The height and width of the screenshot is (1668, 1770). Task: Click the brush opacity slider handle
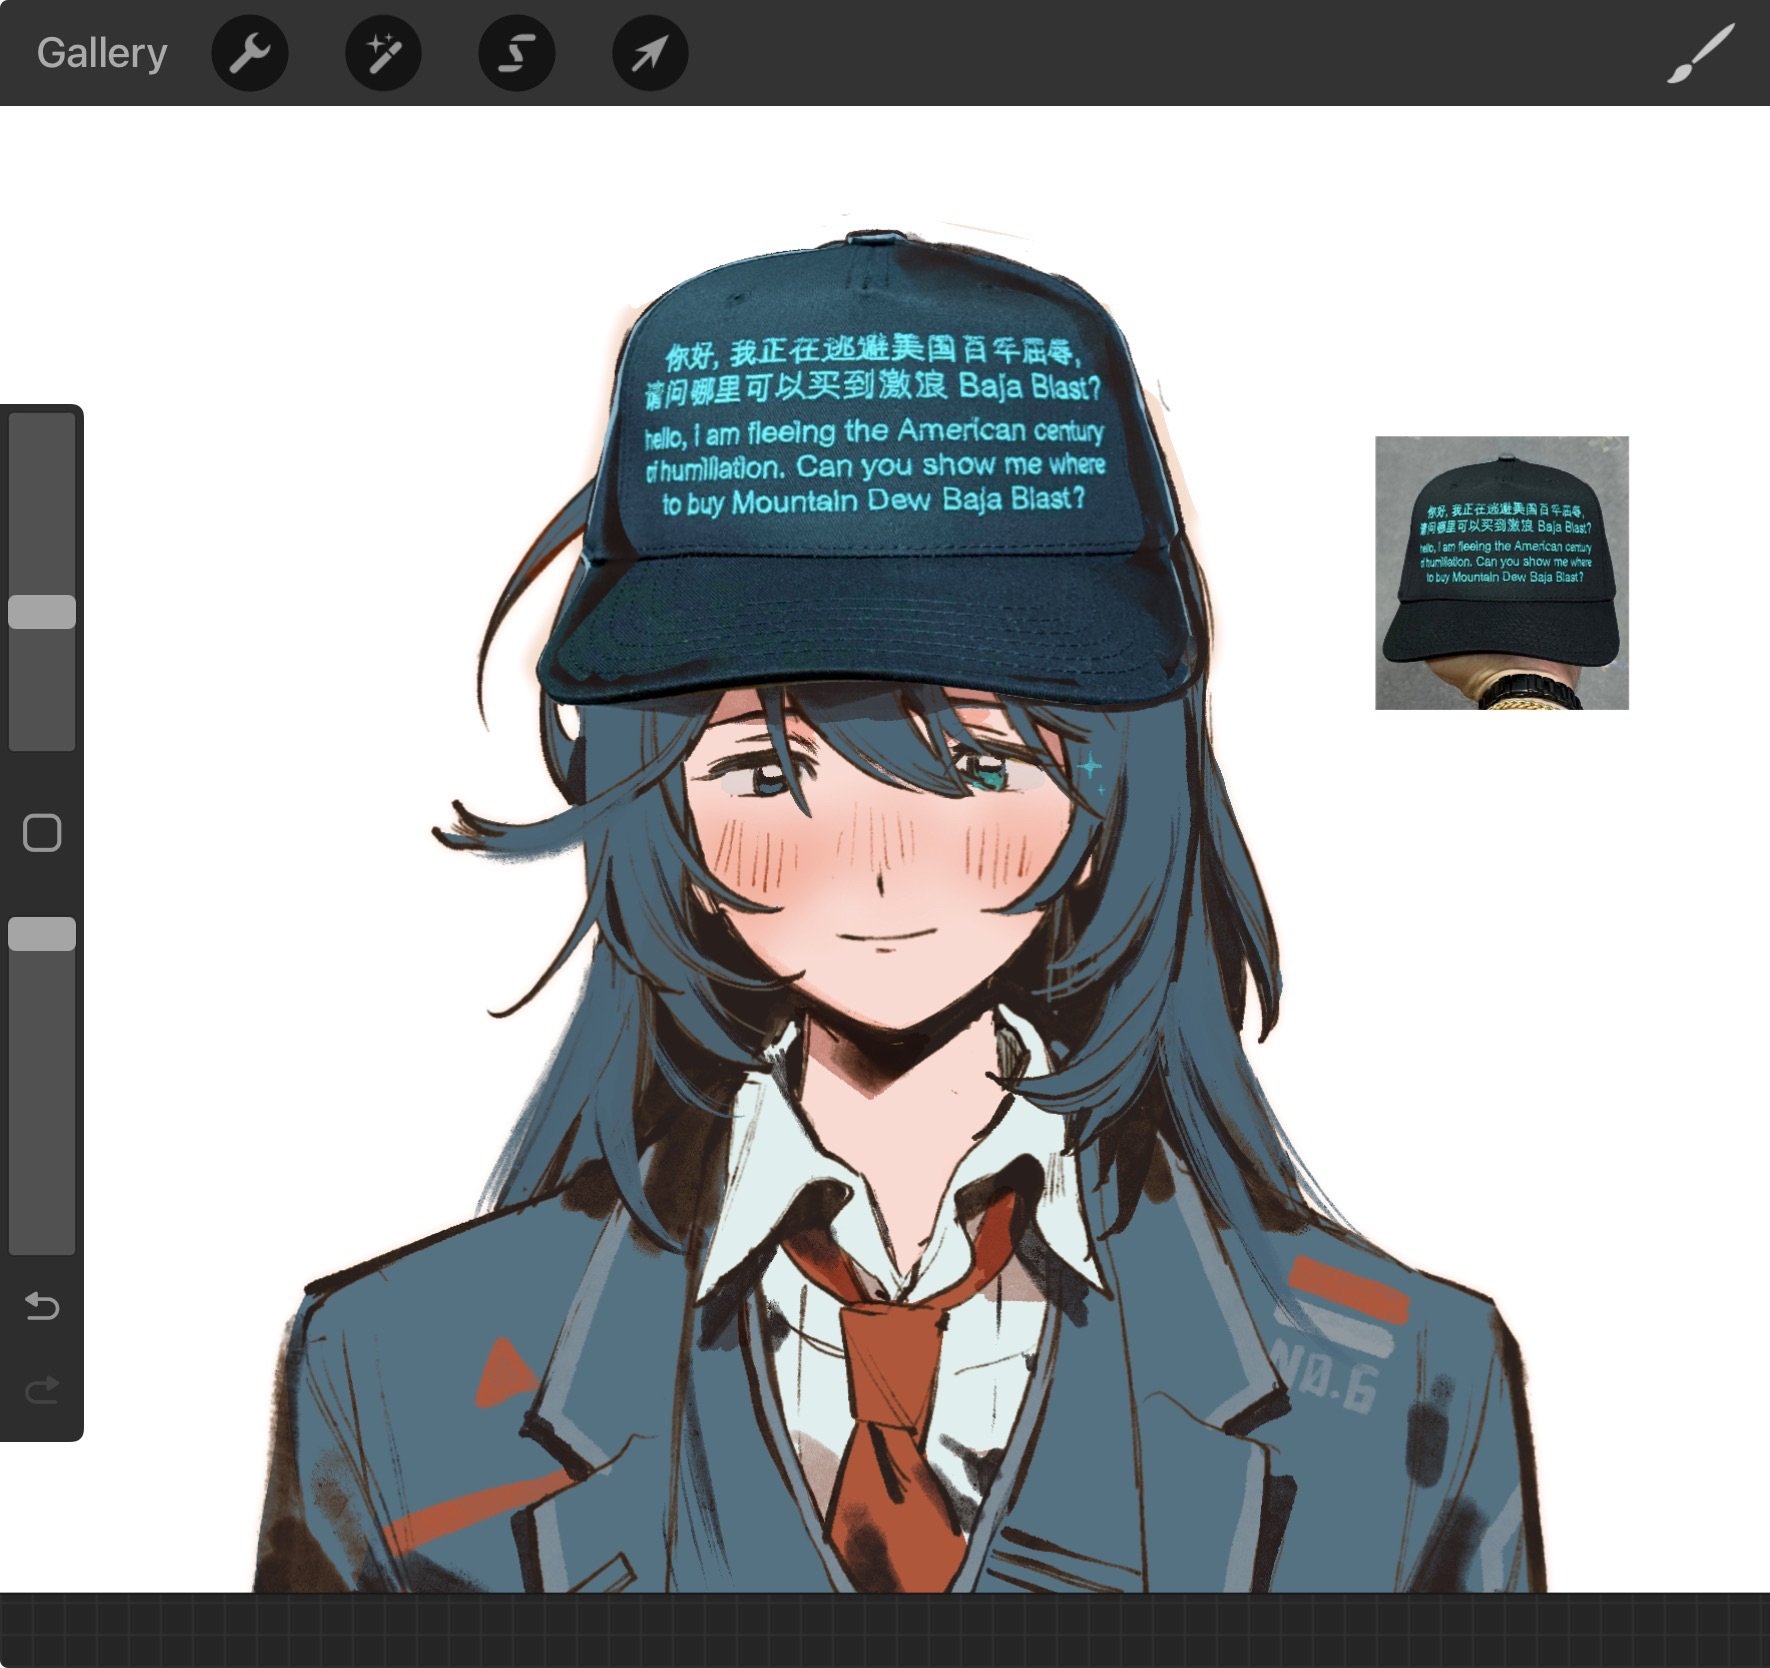(x=42, y=934)
